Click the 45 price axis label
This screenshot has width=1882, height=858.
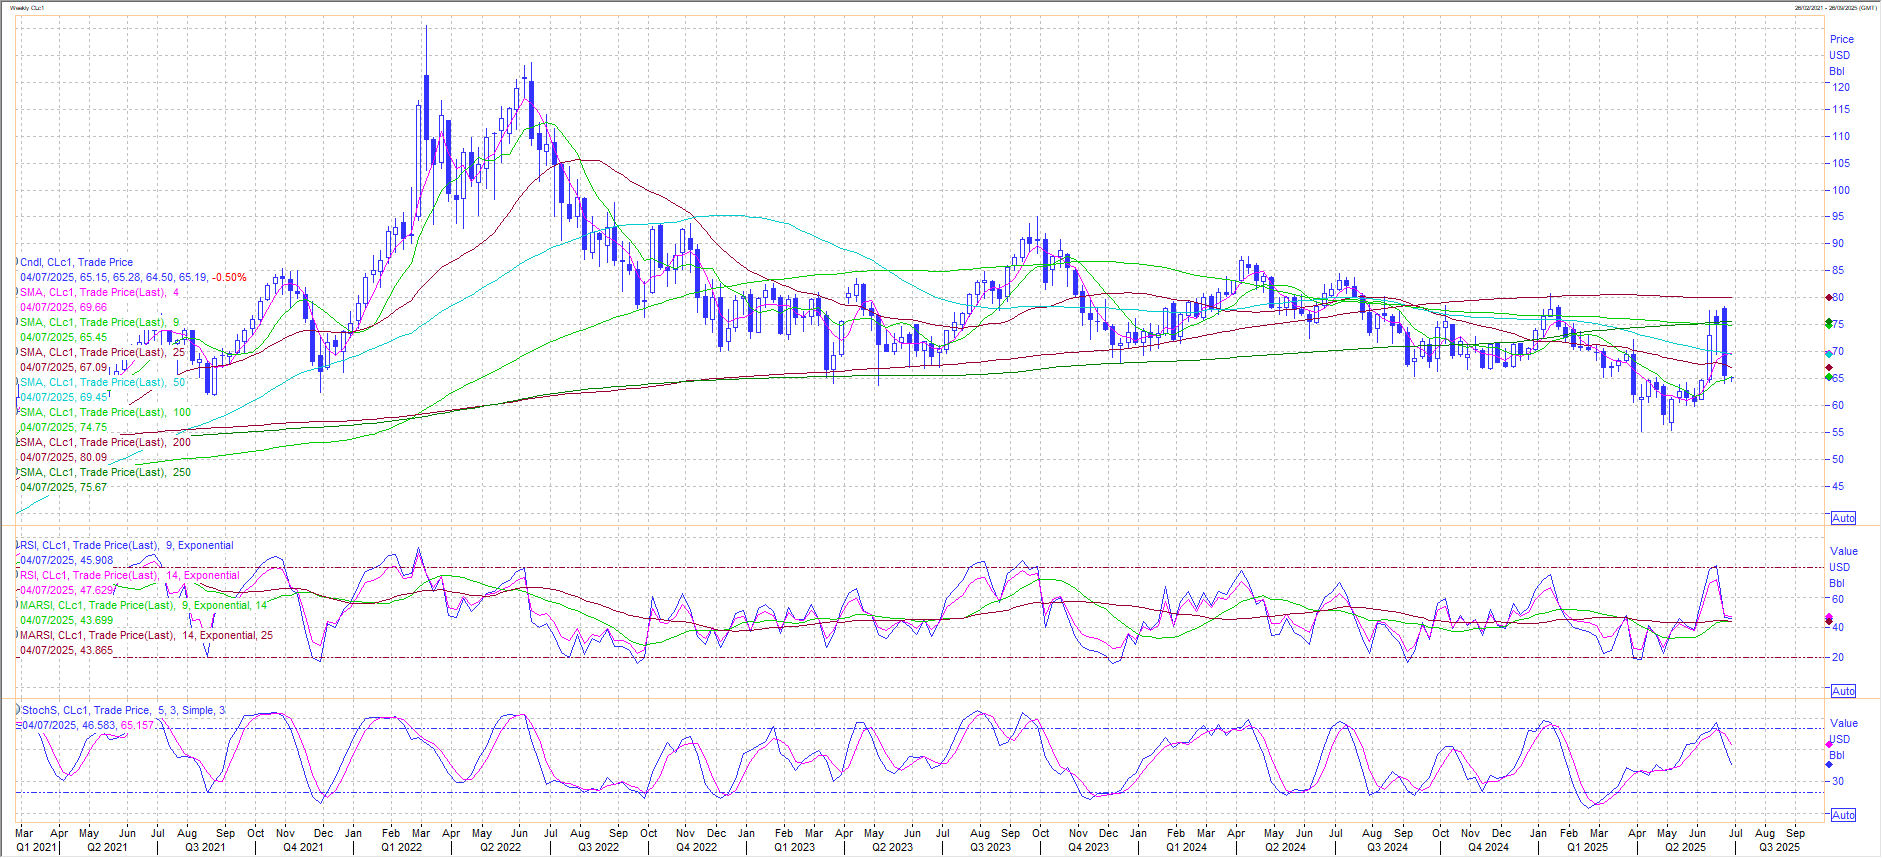(1838, 486)
